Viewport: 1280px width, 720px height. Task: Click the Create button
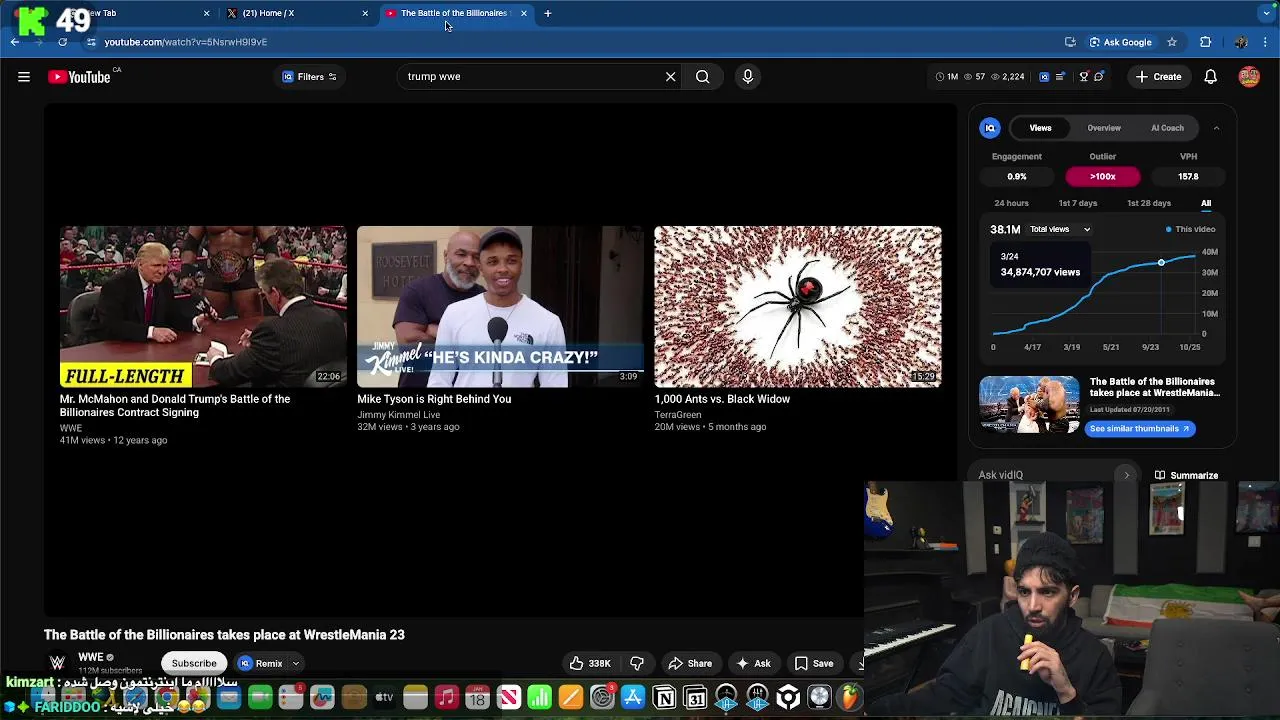pos(1159,77)
